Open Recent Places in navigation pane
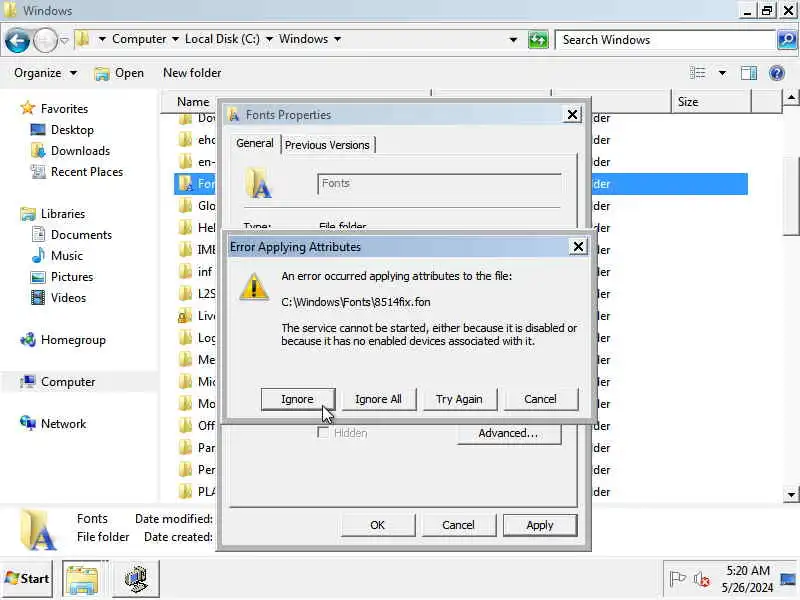 (87, 171)
